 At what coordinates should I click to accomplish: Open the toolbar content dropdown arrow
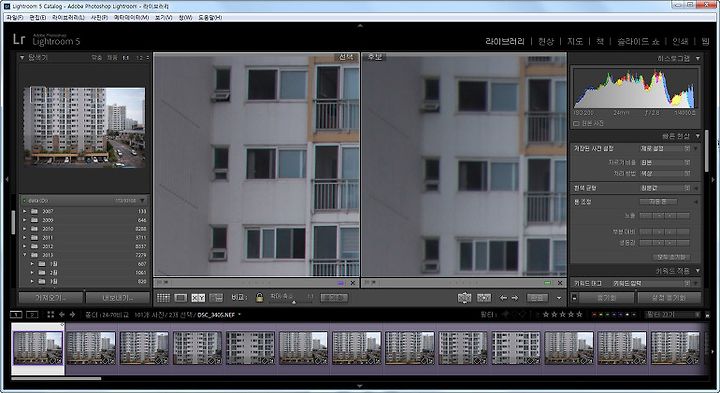tap(559, 298)
